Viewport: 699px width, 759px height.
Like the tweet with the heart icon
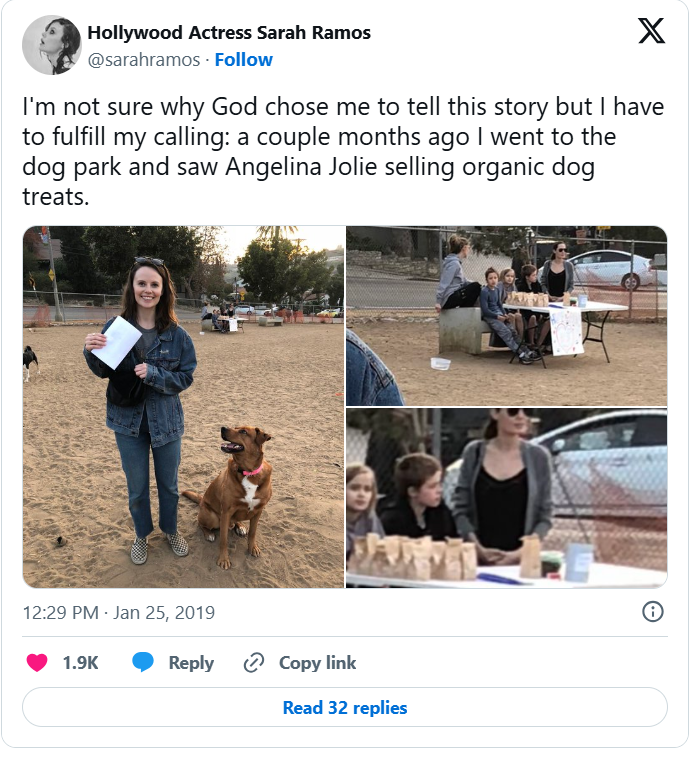click(x=37, y=662)
